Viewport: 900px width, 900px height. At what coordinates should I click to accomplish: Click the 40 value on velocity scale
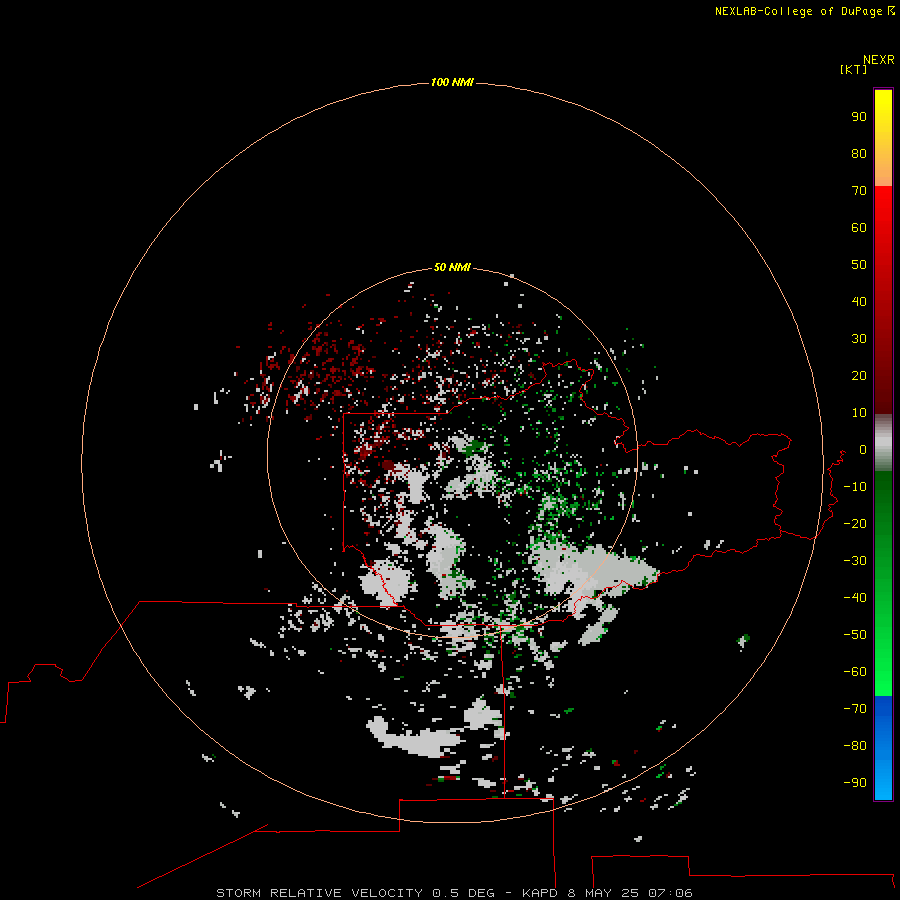[859, 301]
